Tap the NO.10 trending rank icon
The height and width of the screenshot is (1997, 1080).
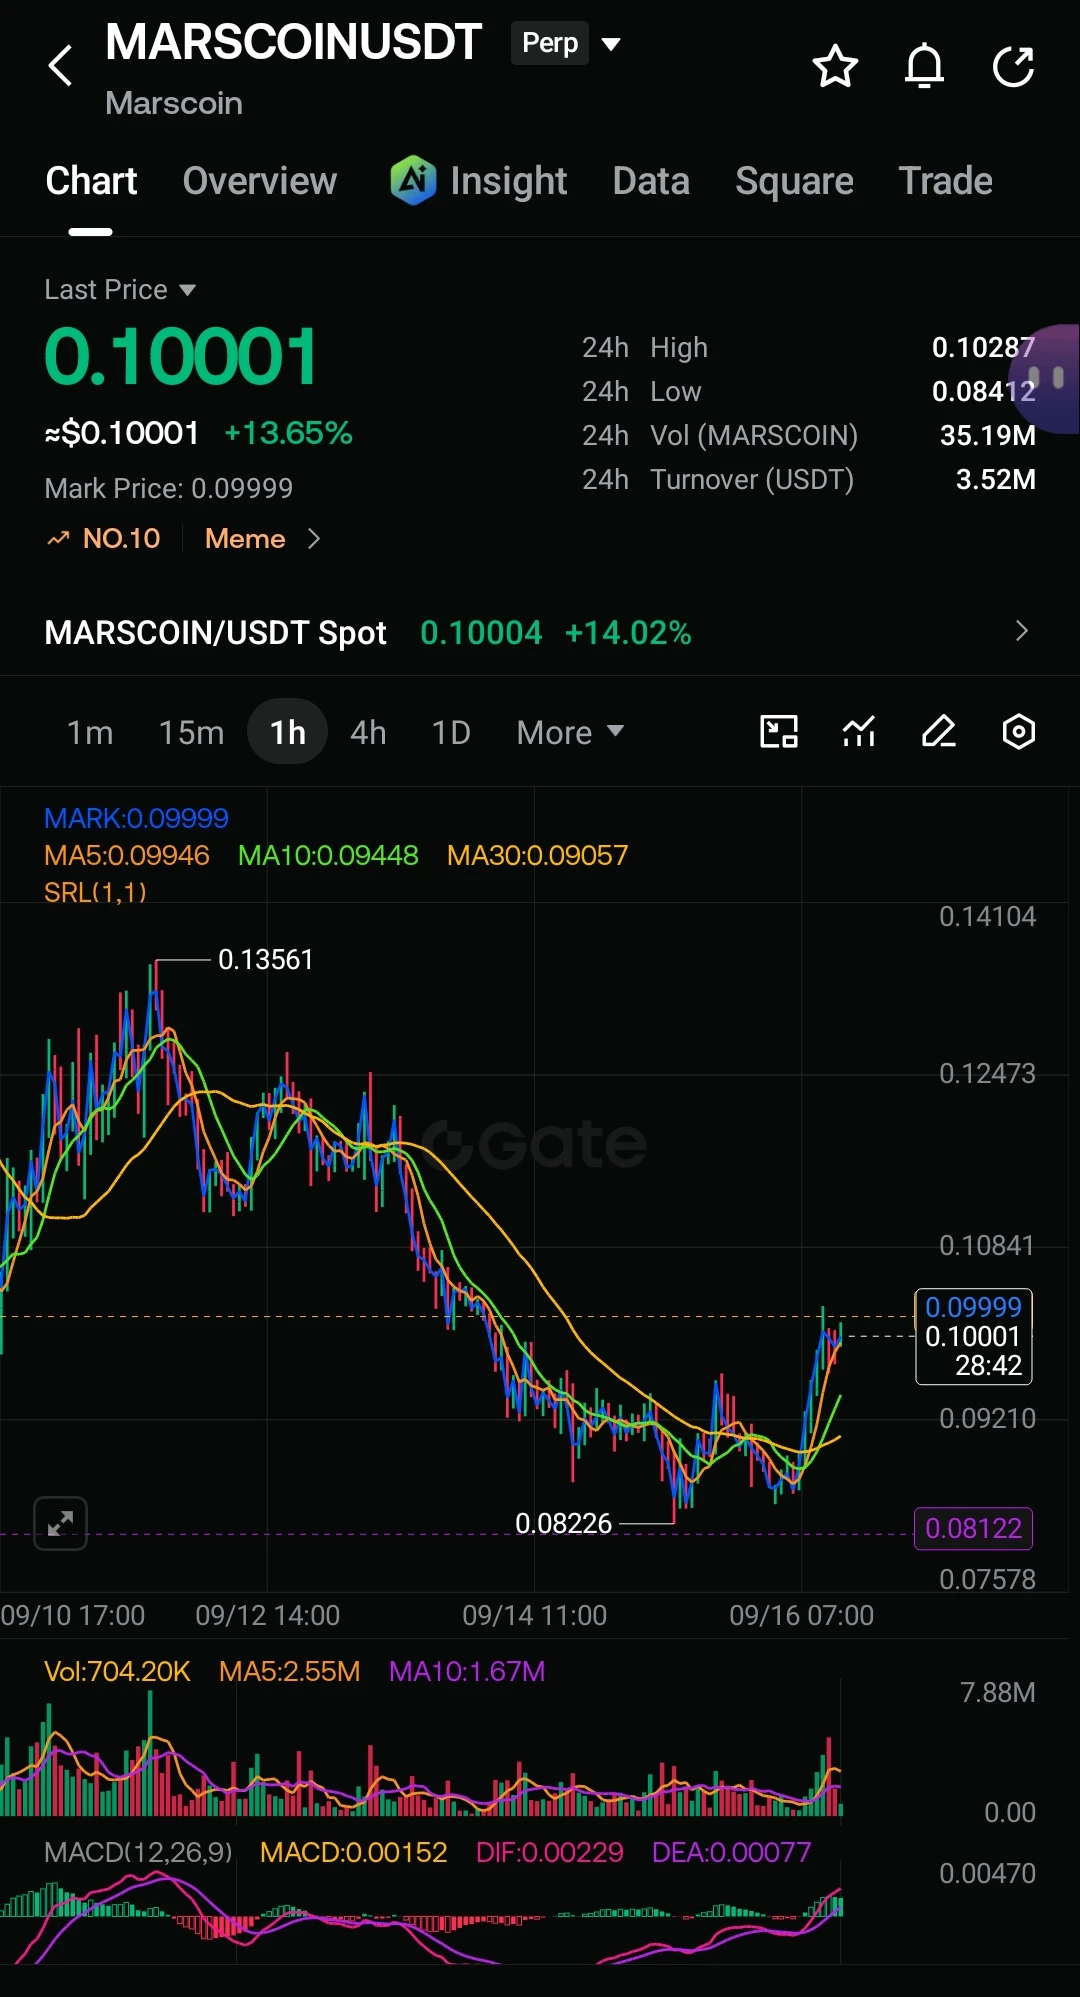coord(58,539)
